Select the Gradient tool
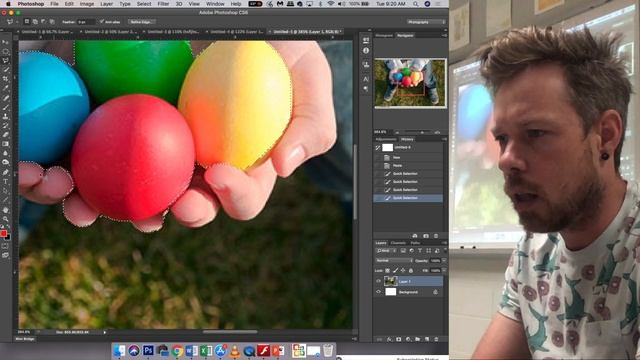The height and width of the screenshot is (360, 640). coord(6,144)
